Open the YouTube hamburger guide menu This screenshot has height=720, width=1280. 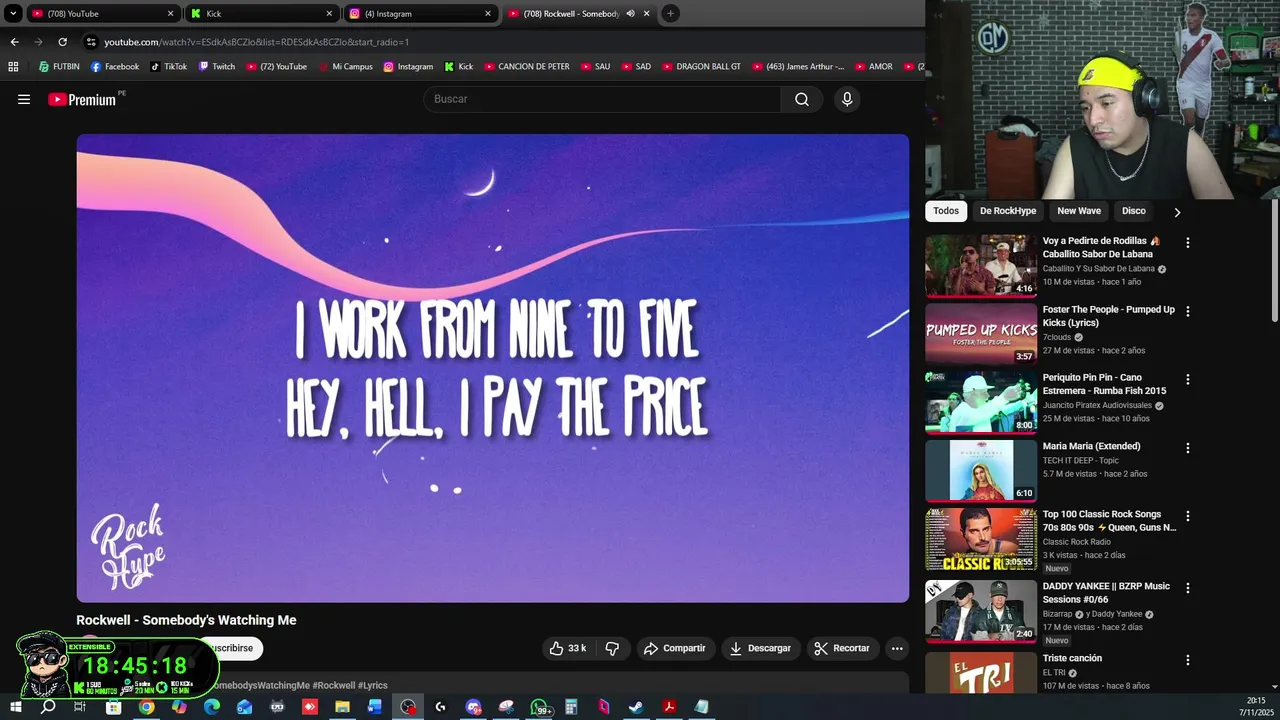click(x=24, y=99)
